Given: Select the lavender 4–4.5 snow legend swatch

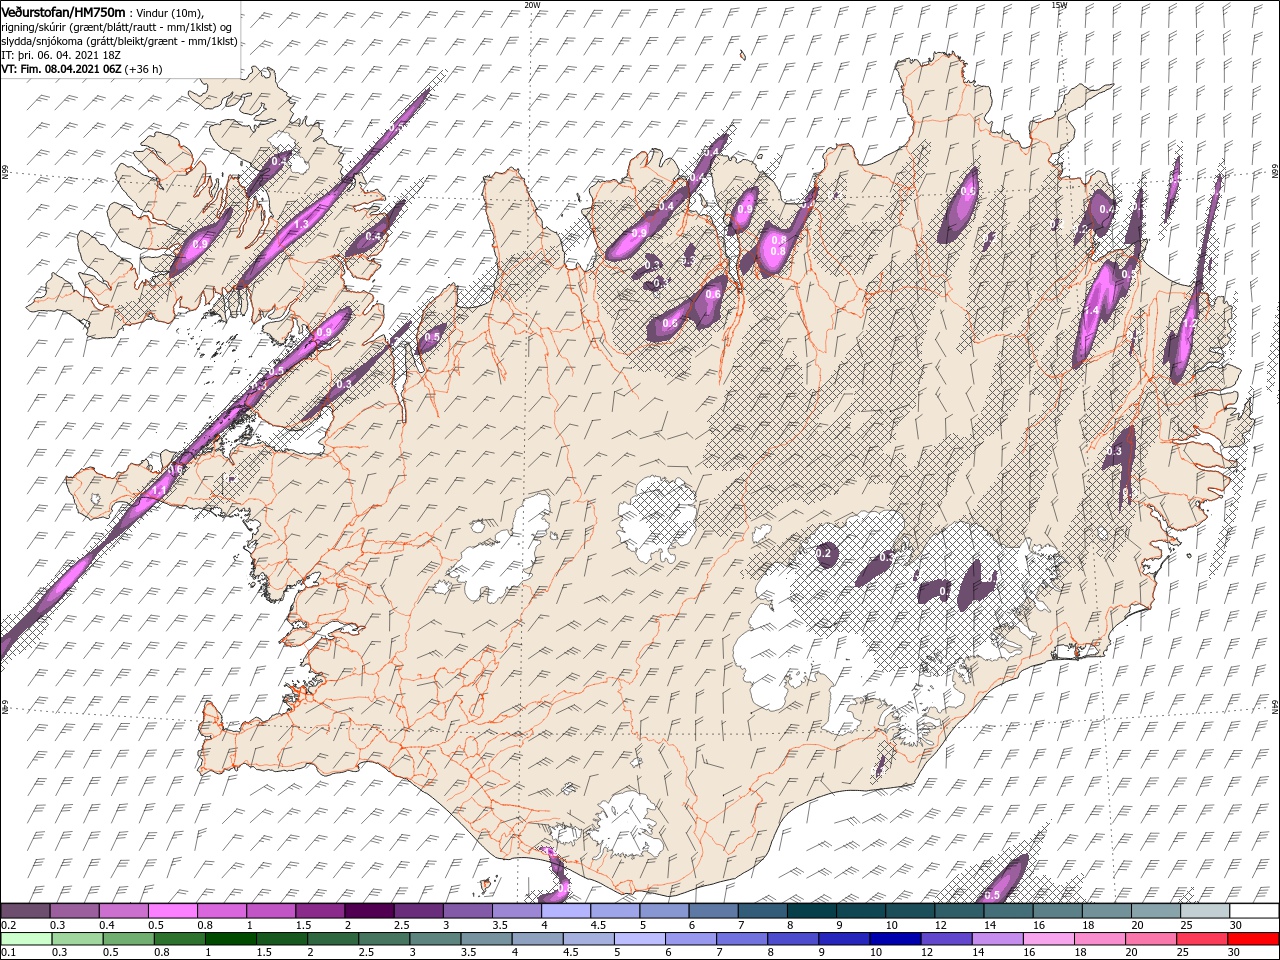Looking at the screenshot, I should click(567, 911).
